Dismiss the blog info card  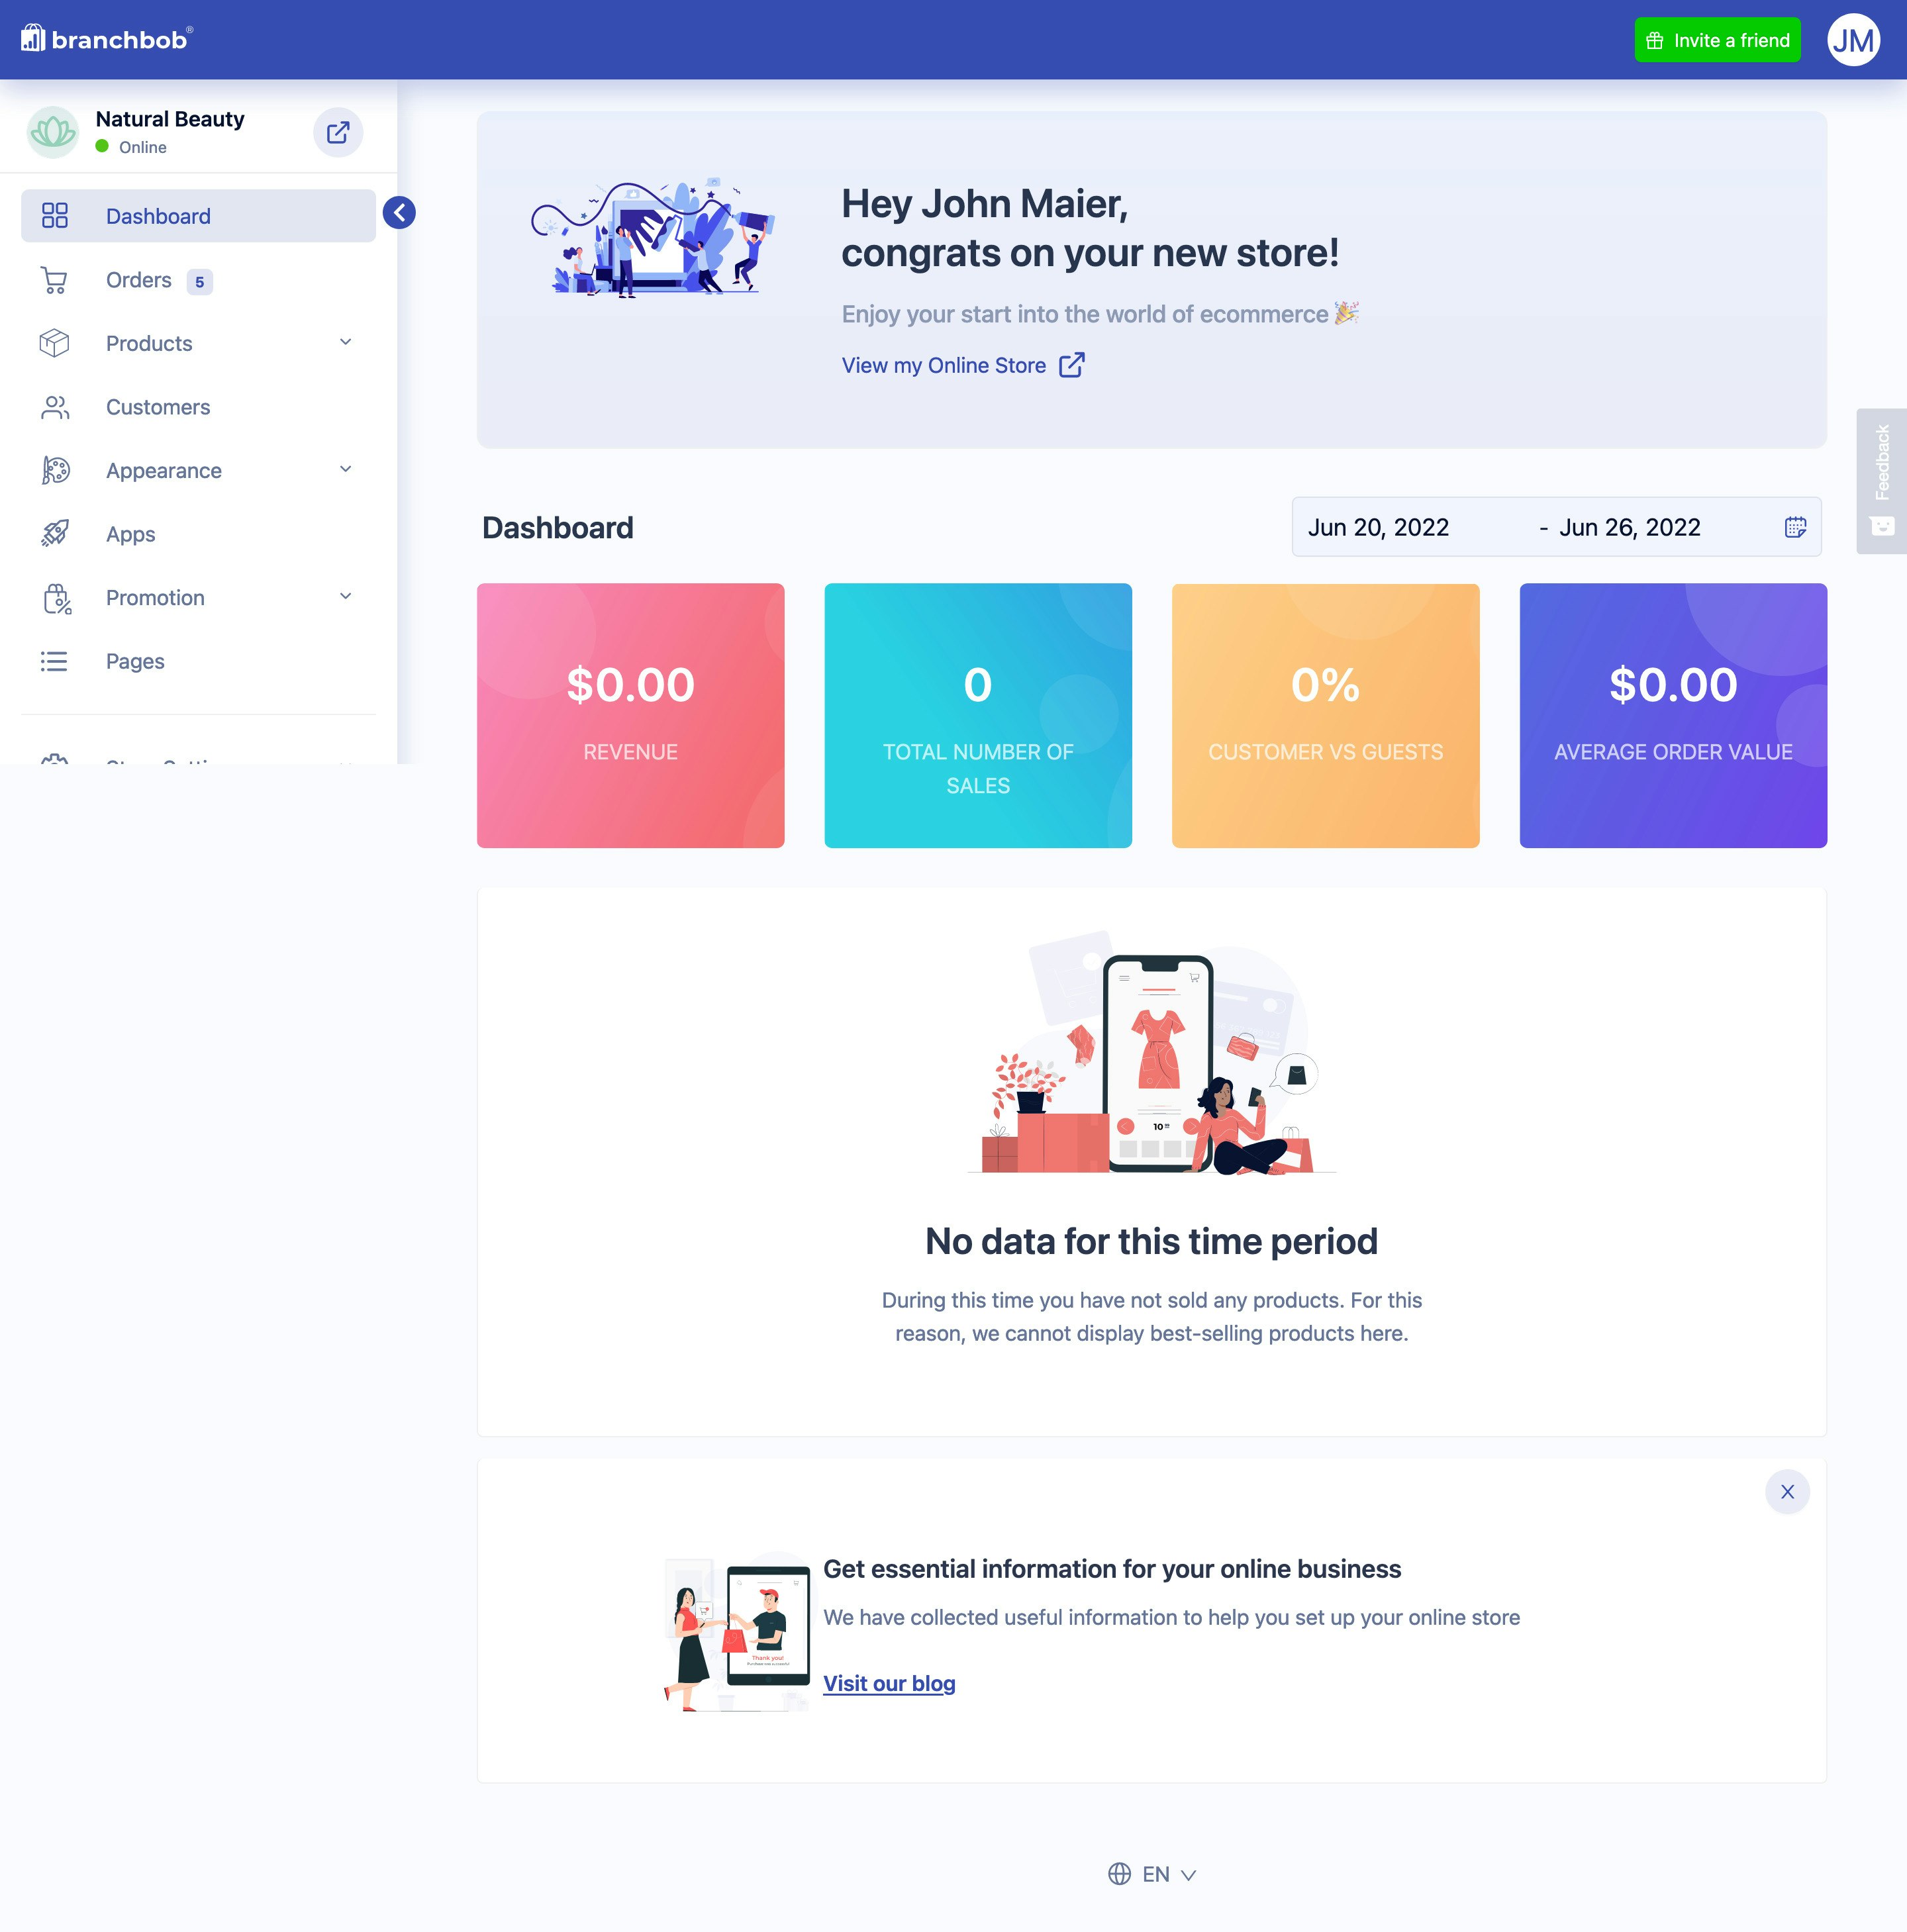click(x=1787, y=1492)
